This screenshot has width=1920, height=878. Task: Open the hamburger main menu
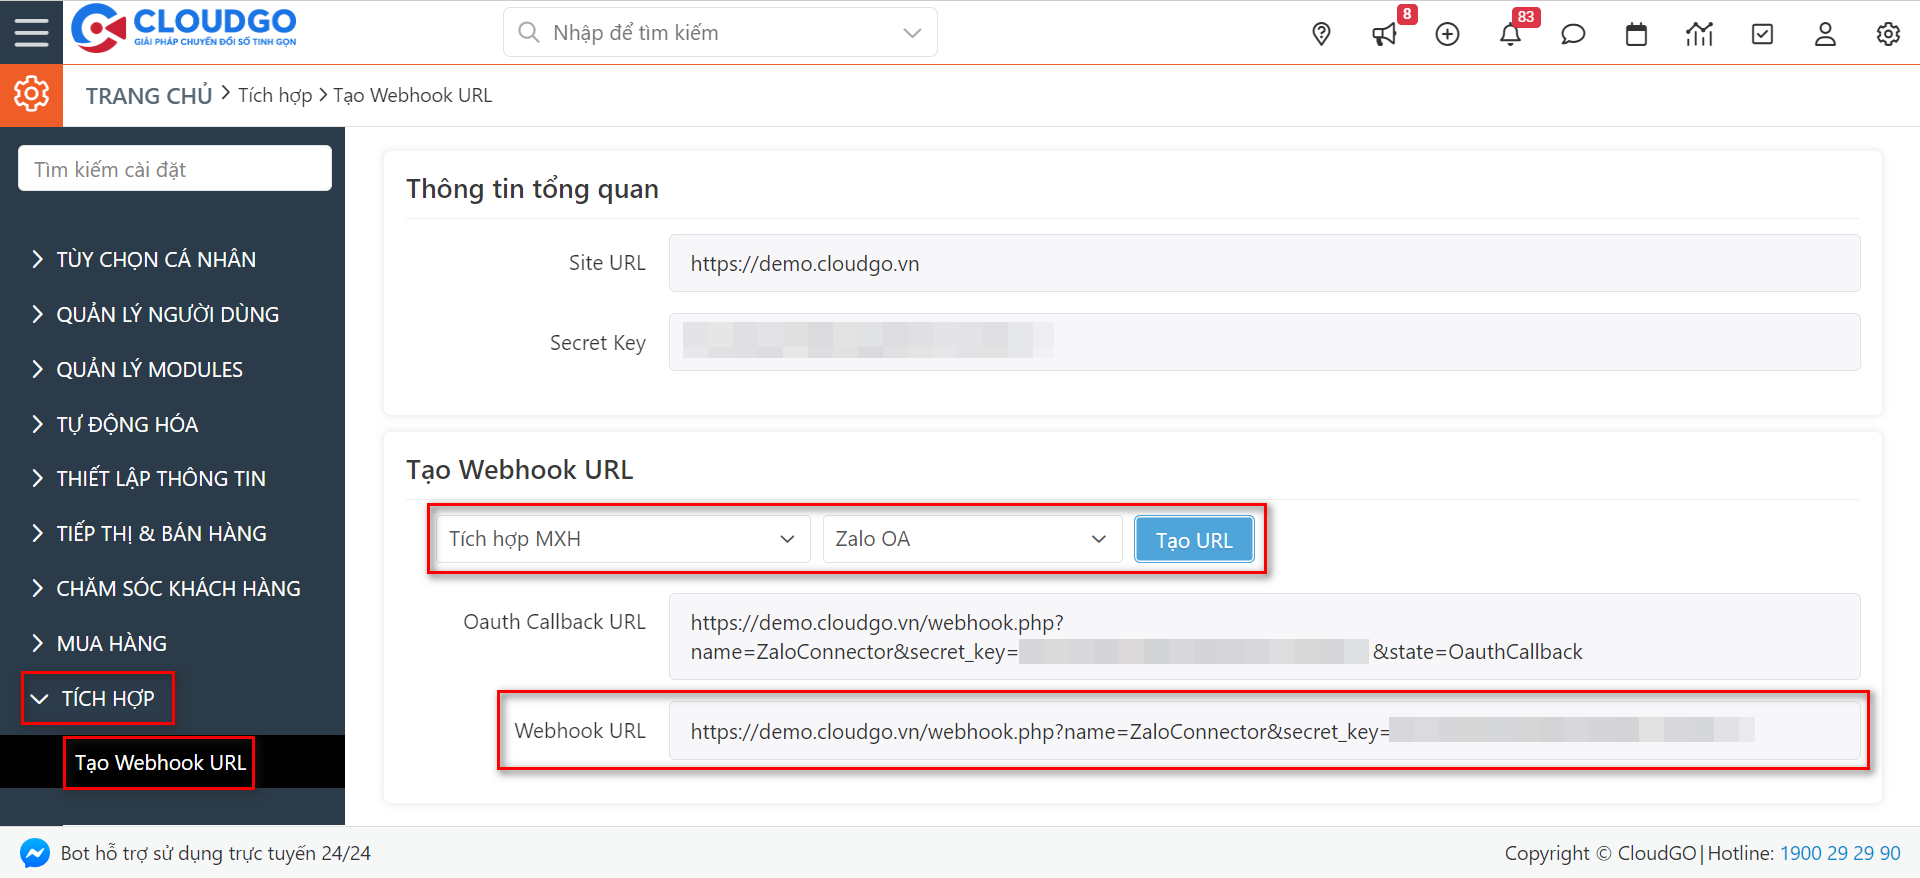[31, 33]
